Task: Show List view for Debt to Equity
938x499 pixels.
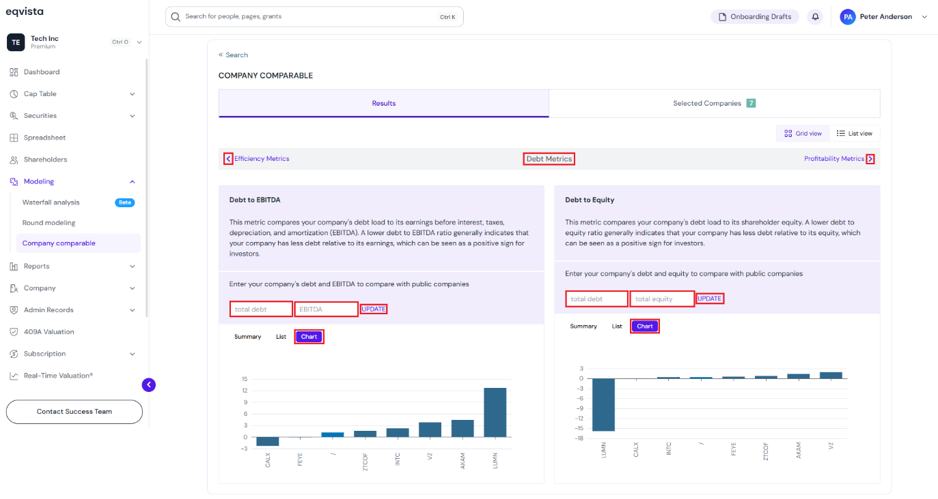Action: coord(617,326)
